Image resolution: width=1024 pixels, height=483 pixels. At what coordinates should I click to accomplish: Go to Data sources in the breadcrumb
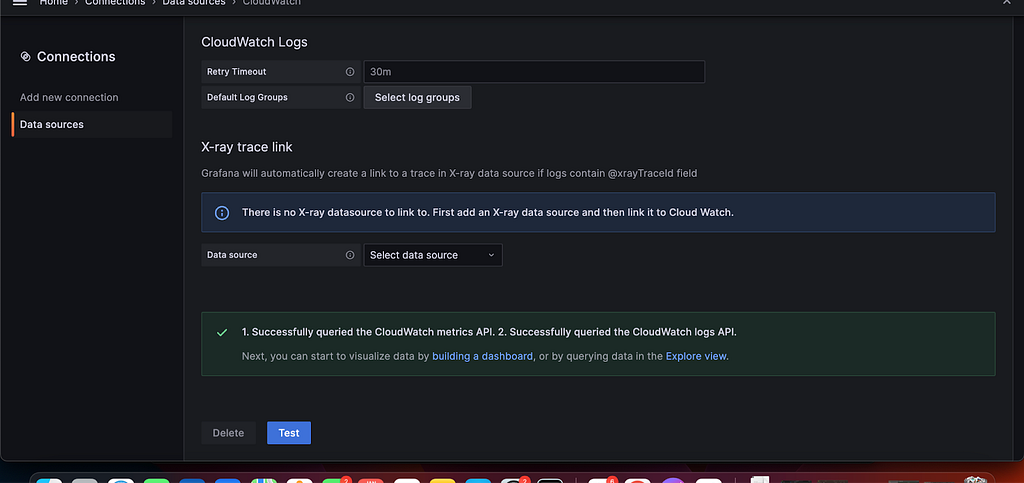(x=194, y=3)
